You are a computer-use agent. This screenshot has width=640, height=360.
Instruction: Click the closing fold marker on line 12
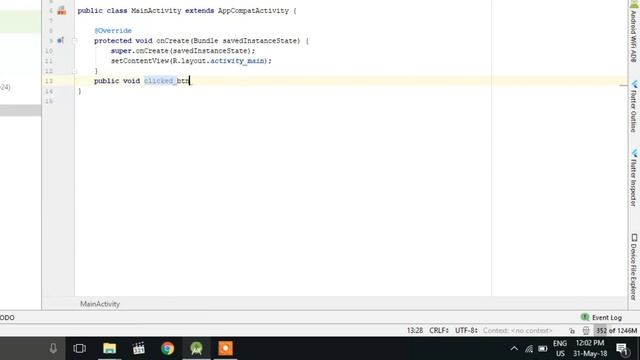tap(75, 71)
